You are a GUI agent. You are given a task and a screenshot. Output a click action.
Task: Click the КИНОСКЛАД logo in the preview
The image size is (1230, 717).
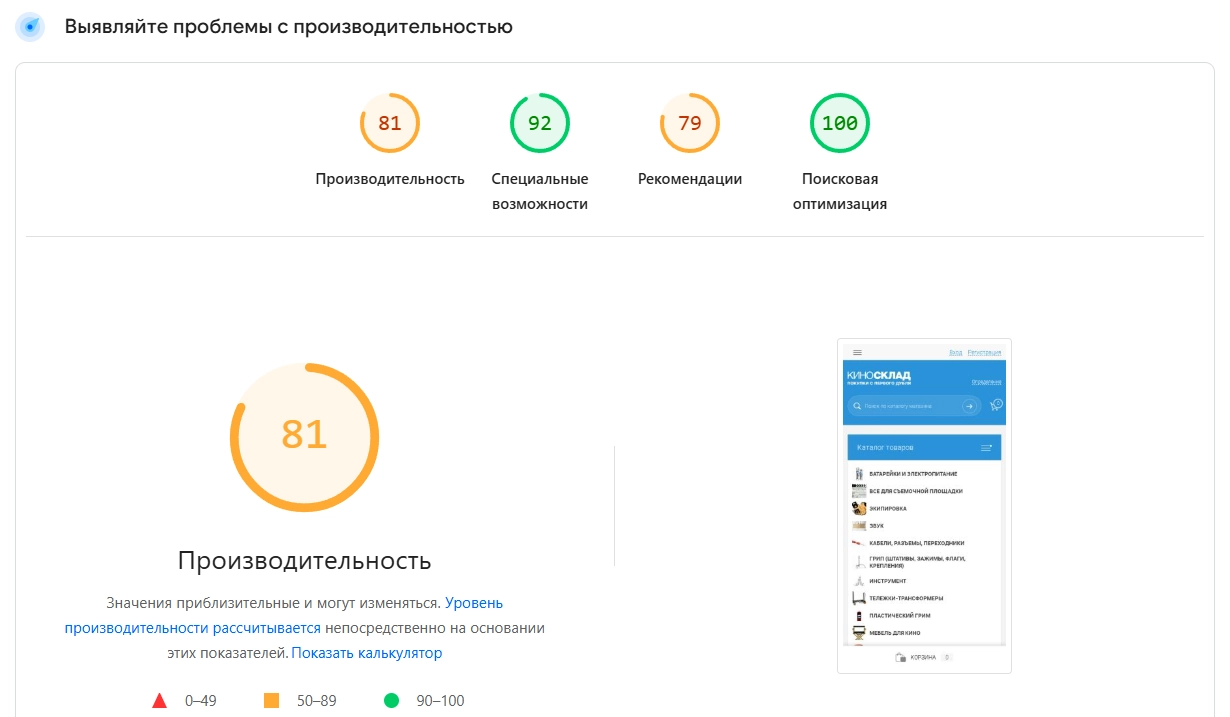[x=879, y=377]
